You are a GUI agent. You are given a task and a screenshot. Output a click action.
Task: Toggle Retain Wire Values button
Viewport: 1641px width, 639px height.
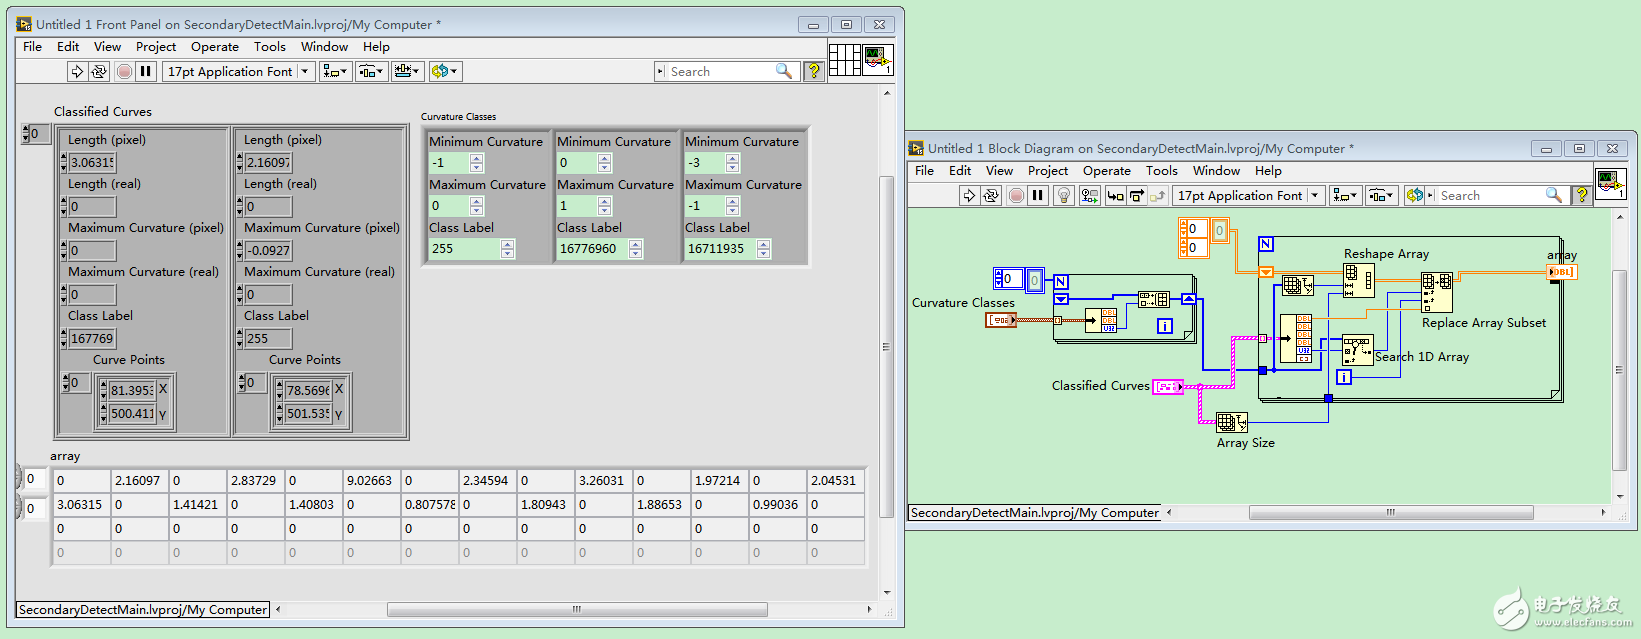pyautogui.click(x=1090, y=196)
